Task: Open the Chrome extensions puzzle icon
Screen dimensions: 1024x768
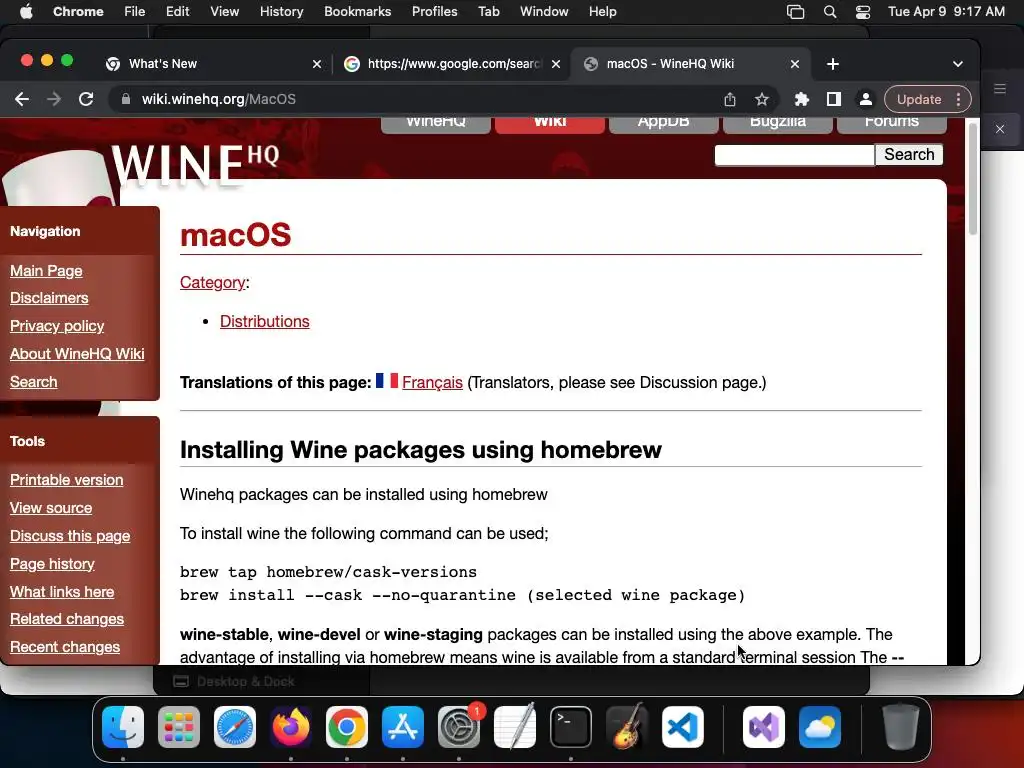Action: coord(801,99)
